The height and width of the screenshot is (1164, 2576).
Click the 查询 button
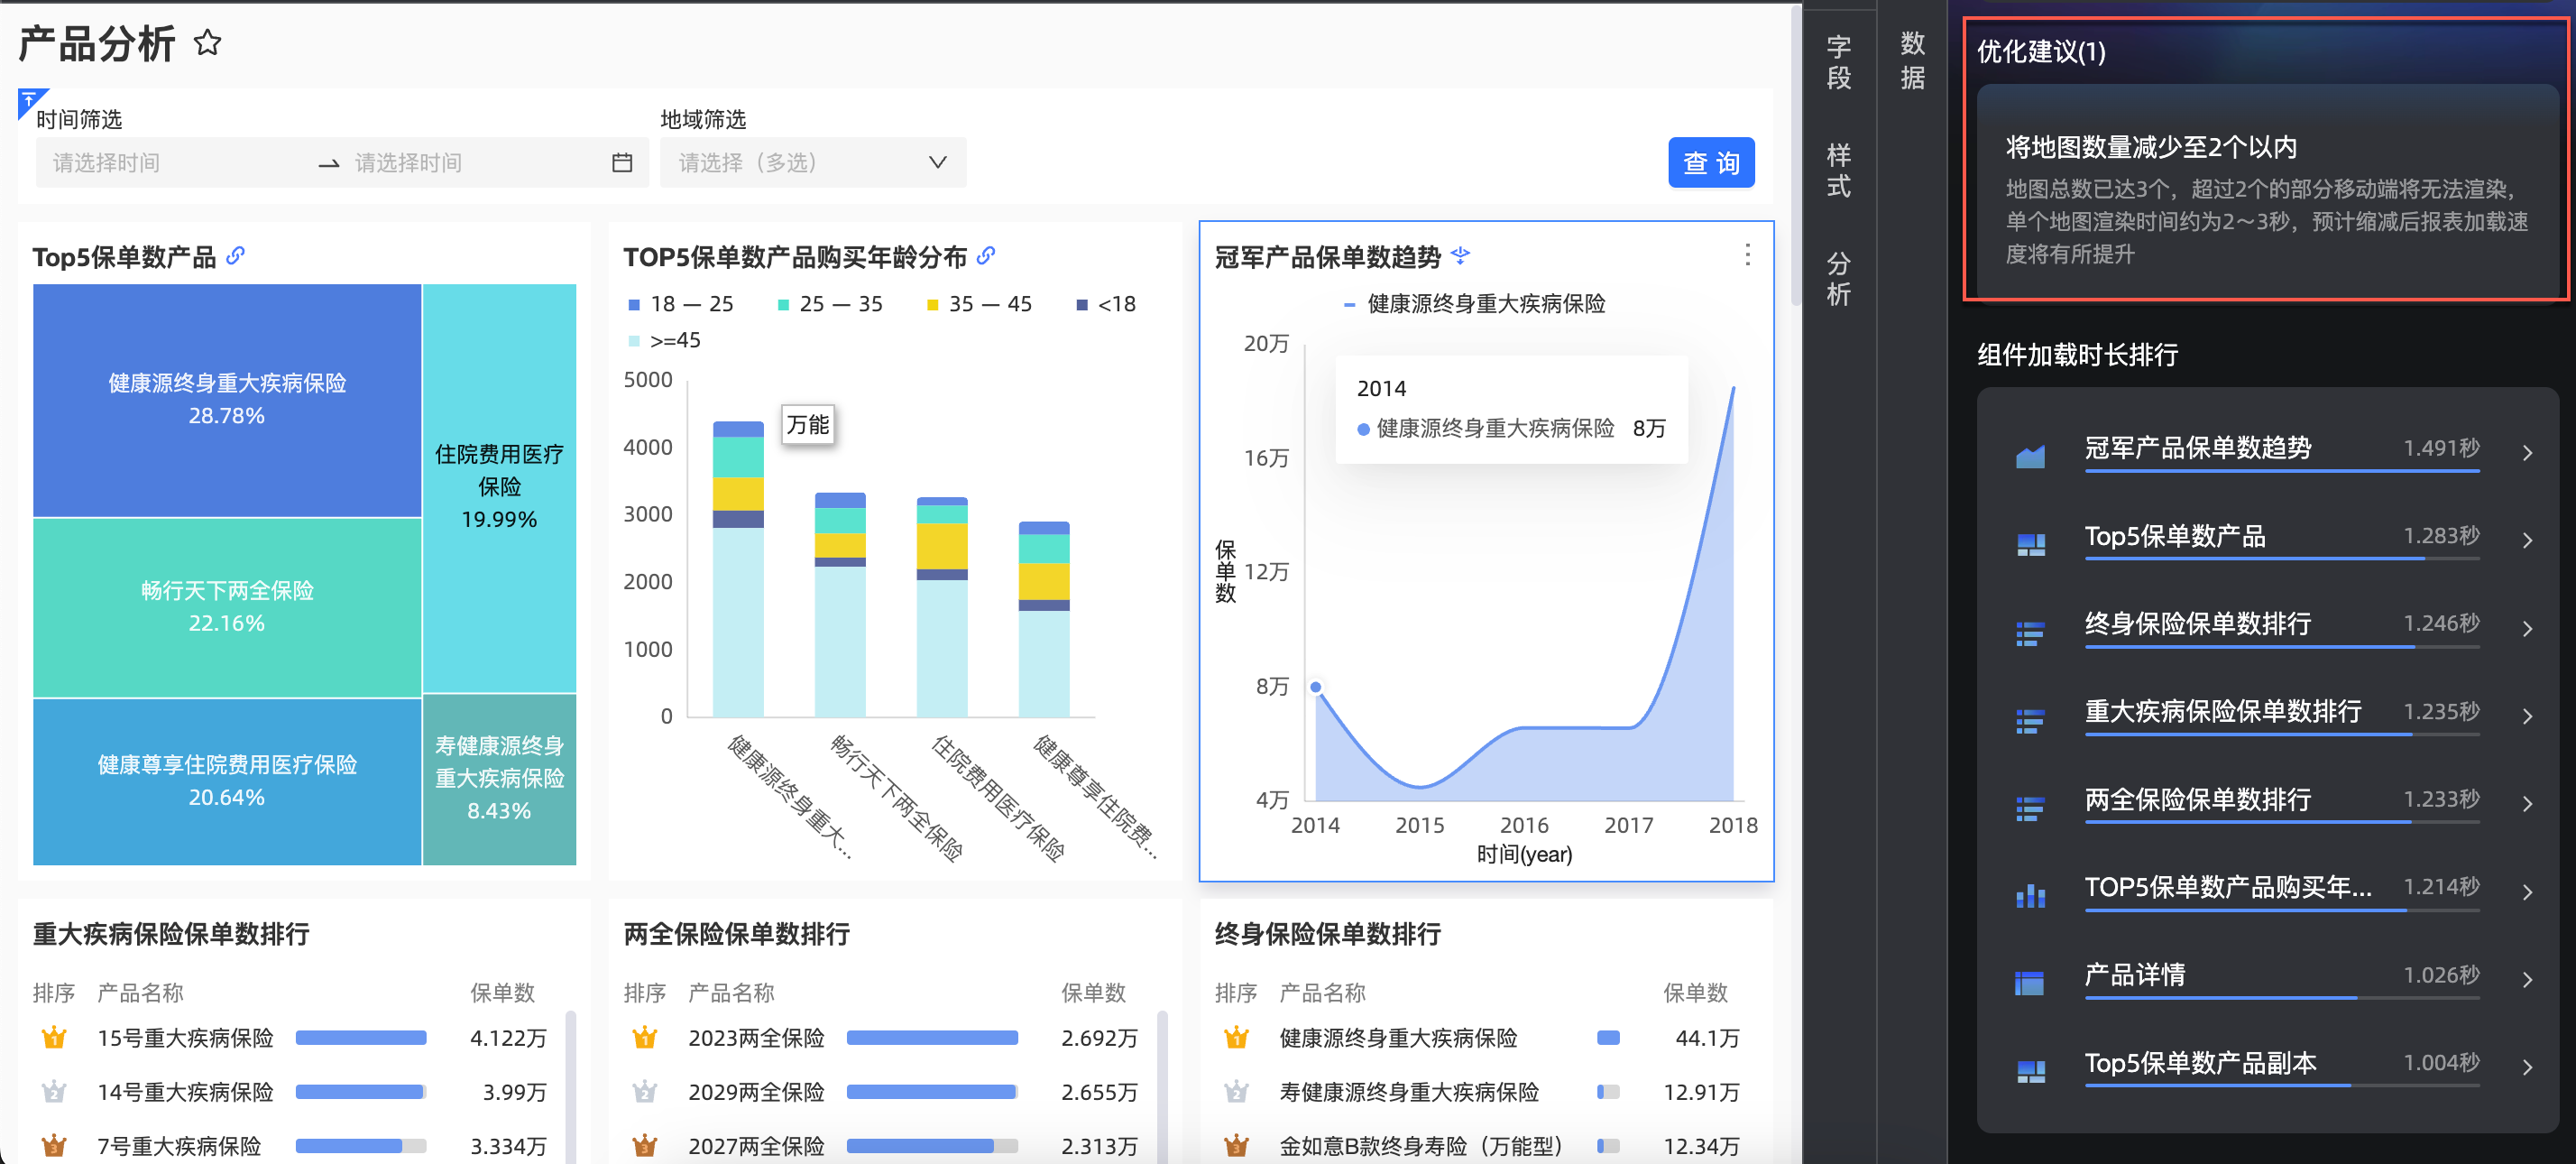(1711, 162)
